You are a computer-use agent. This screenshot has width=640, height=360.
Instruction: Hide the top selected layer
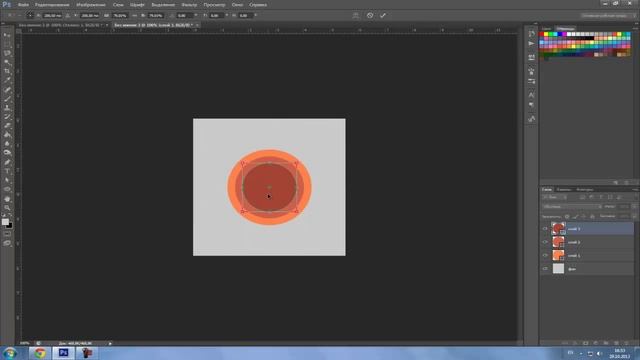[545, 229]
